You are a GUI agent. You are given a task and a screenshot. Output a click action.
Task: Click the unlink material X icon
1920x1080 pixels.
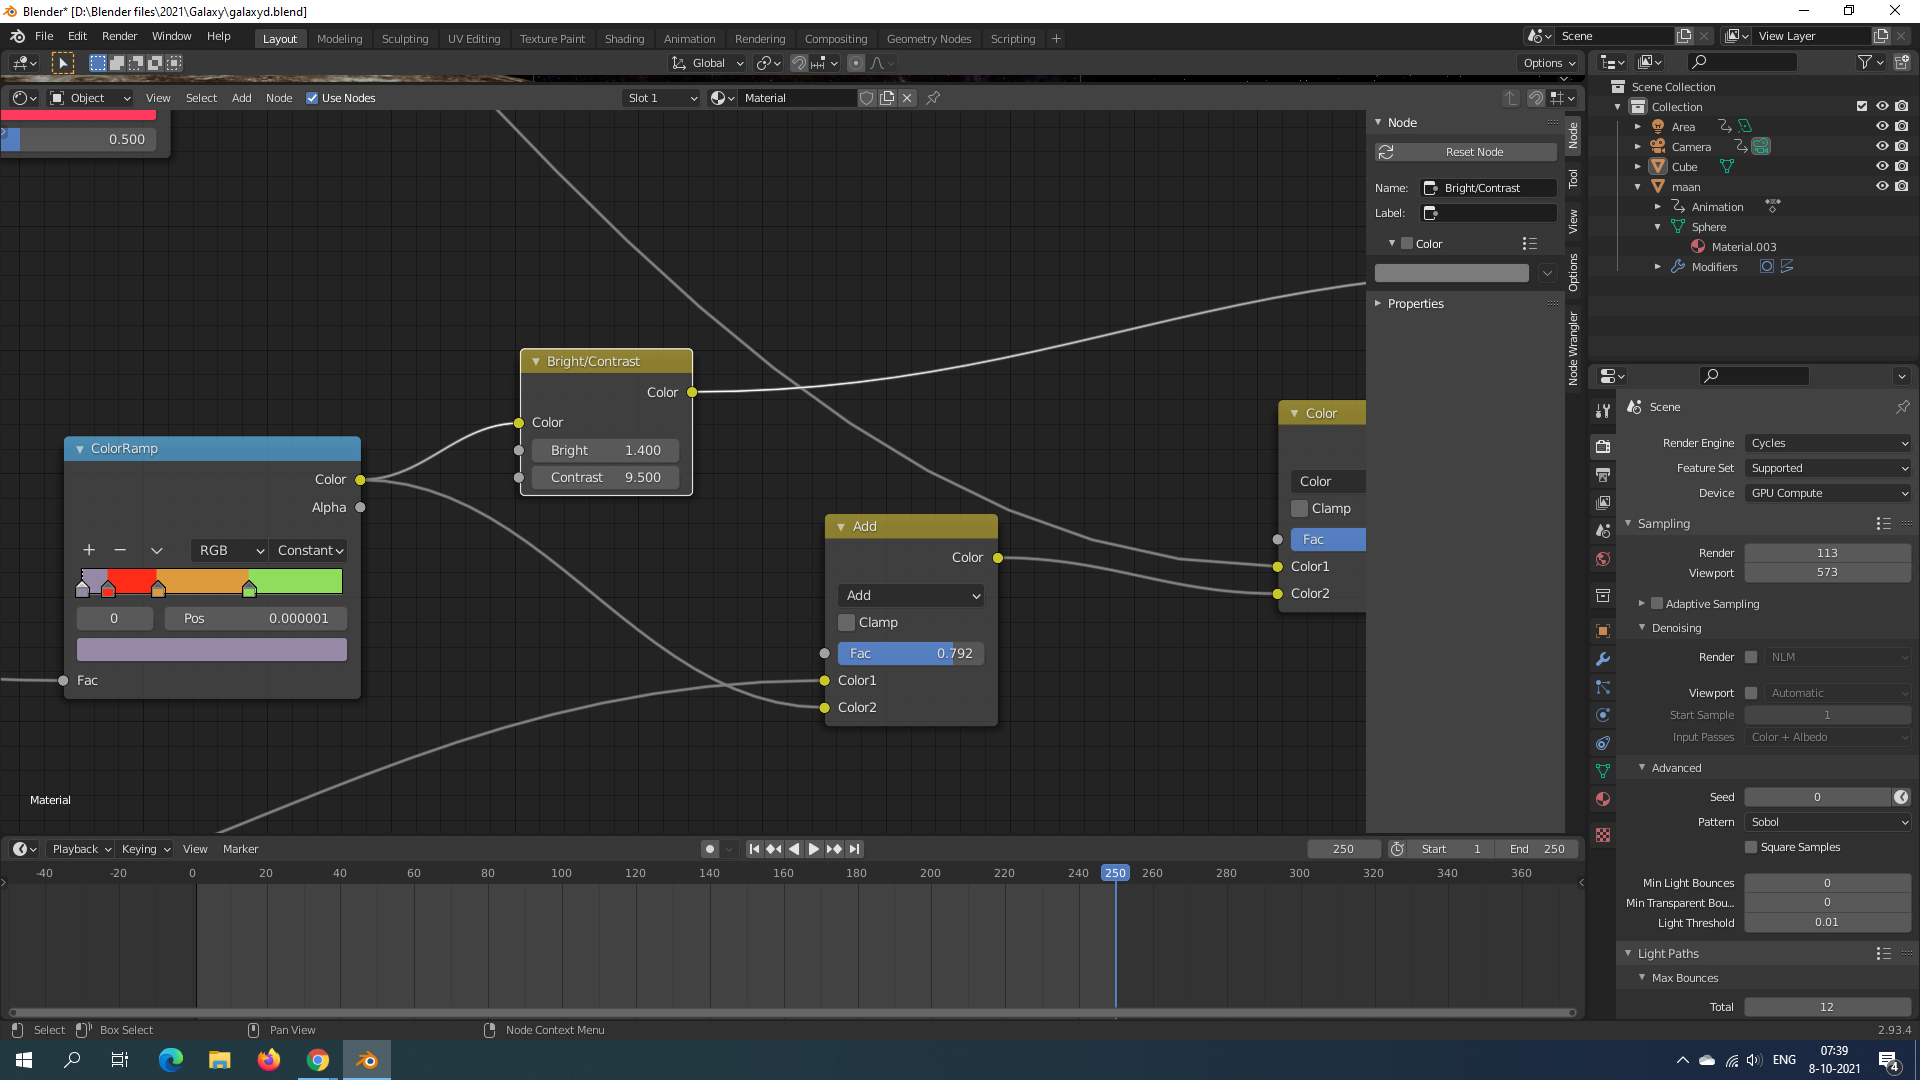coord(907,98)
